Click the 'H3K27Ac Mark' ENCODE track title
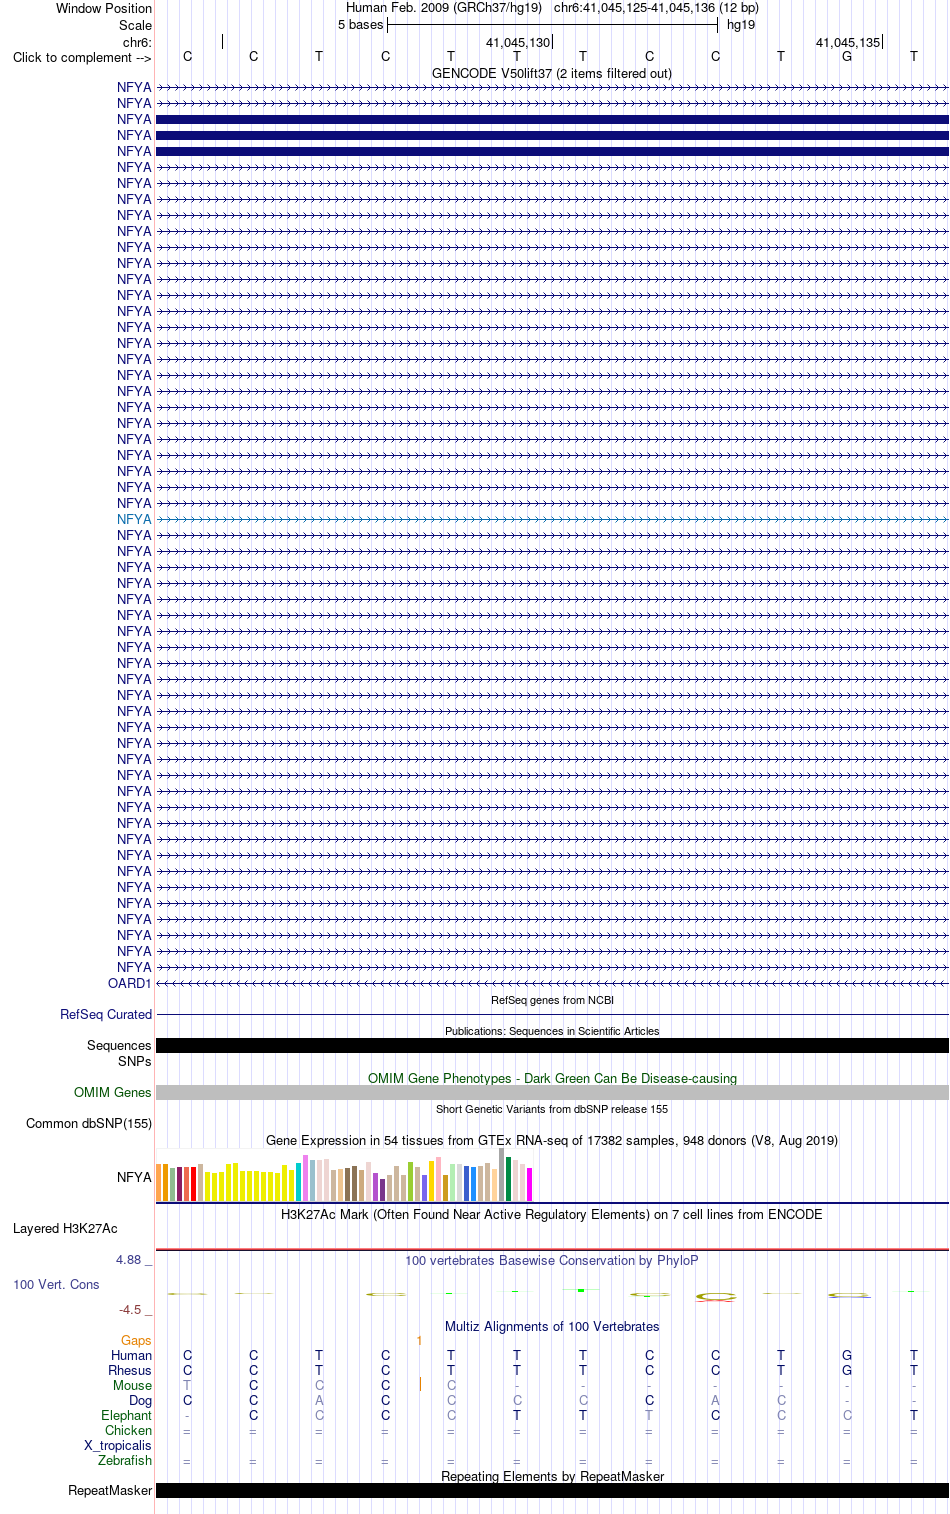Screen dimensions: 950x1514 (x=552, y=1214)
